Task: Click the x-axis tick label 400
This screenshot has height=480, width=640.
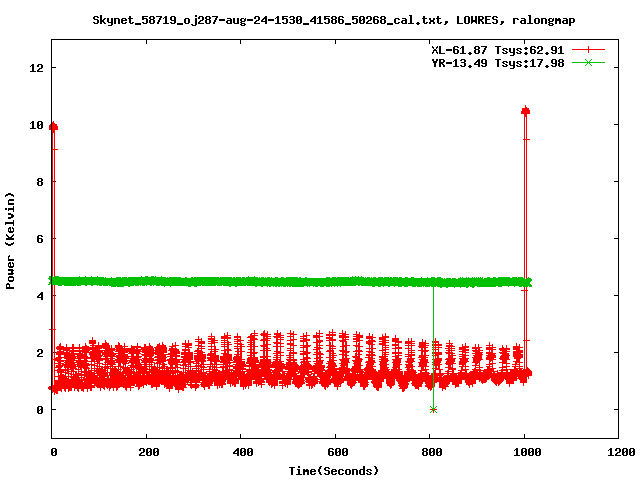Action: pos(243,452)
